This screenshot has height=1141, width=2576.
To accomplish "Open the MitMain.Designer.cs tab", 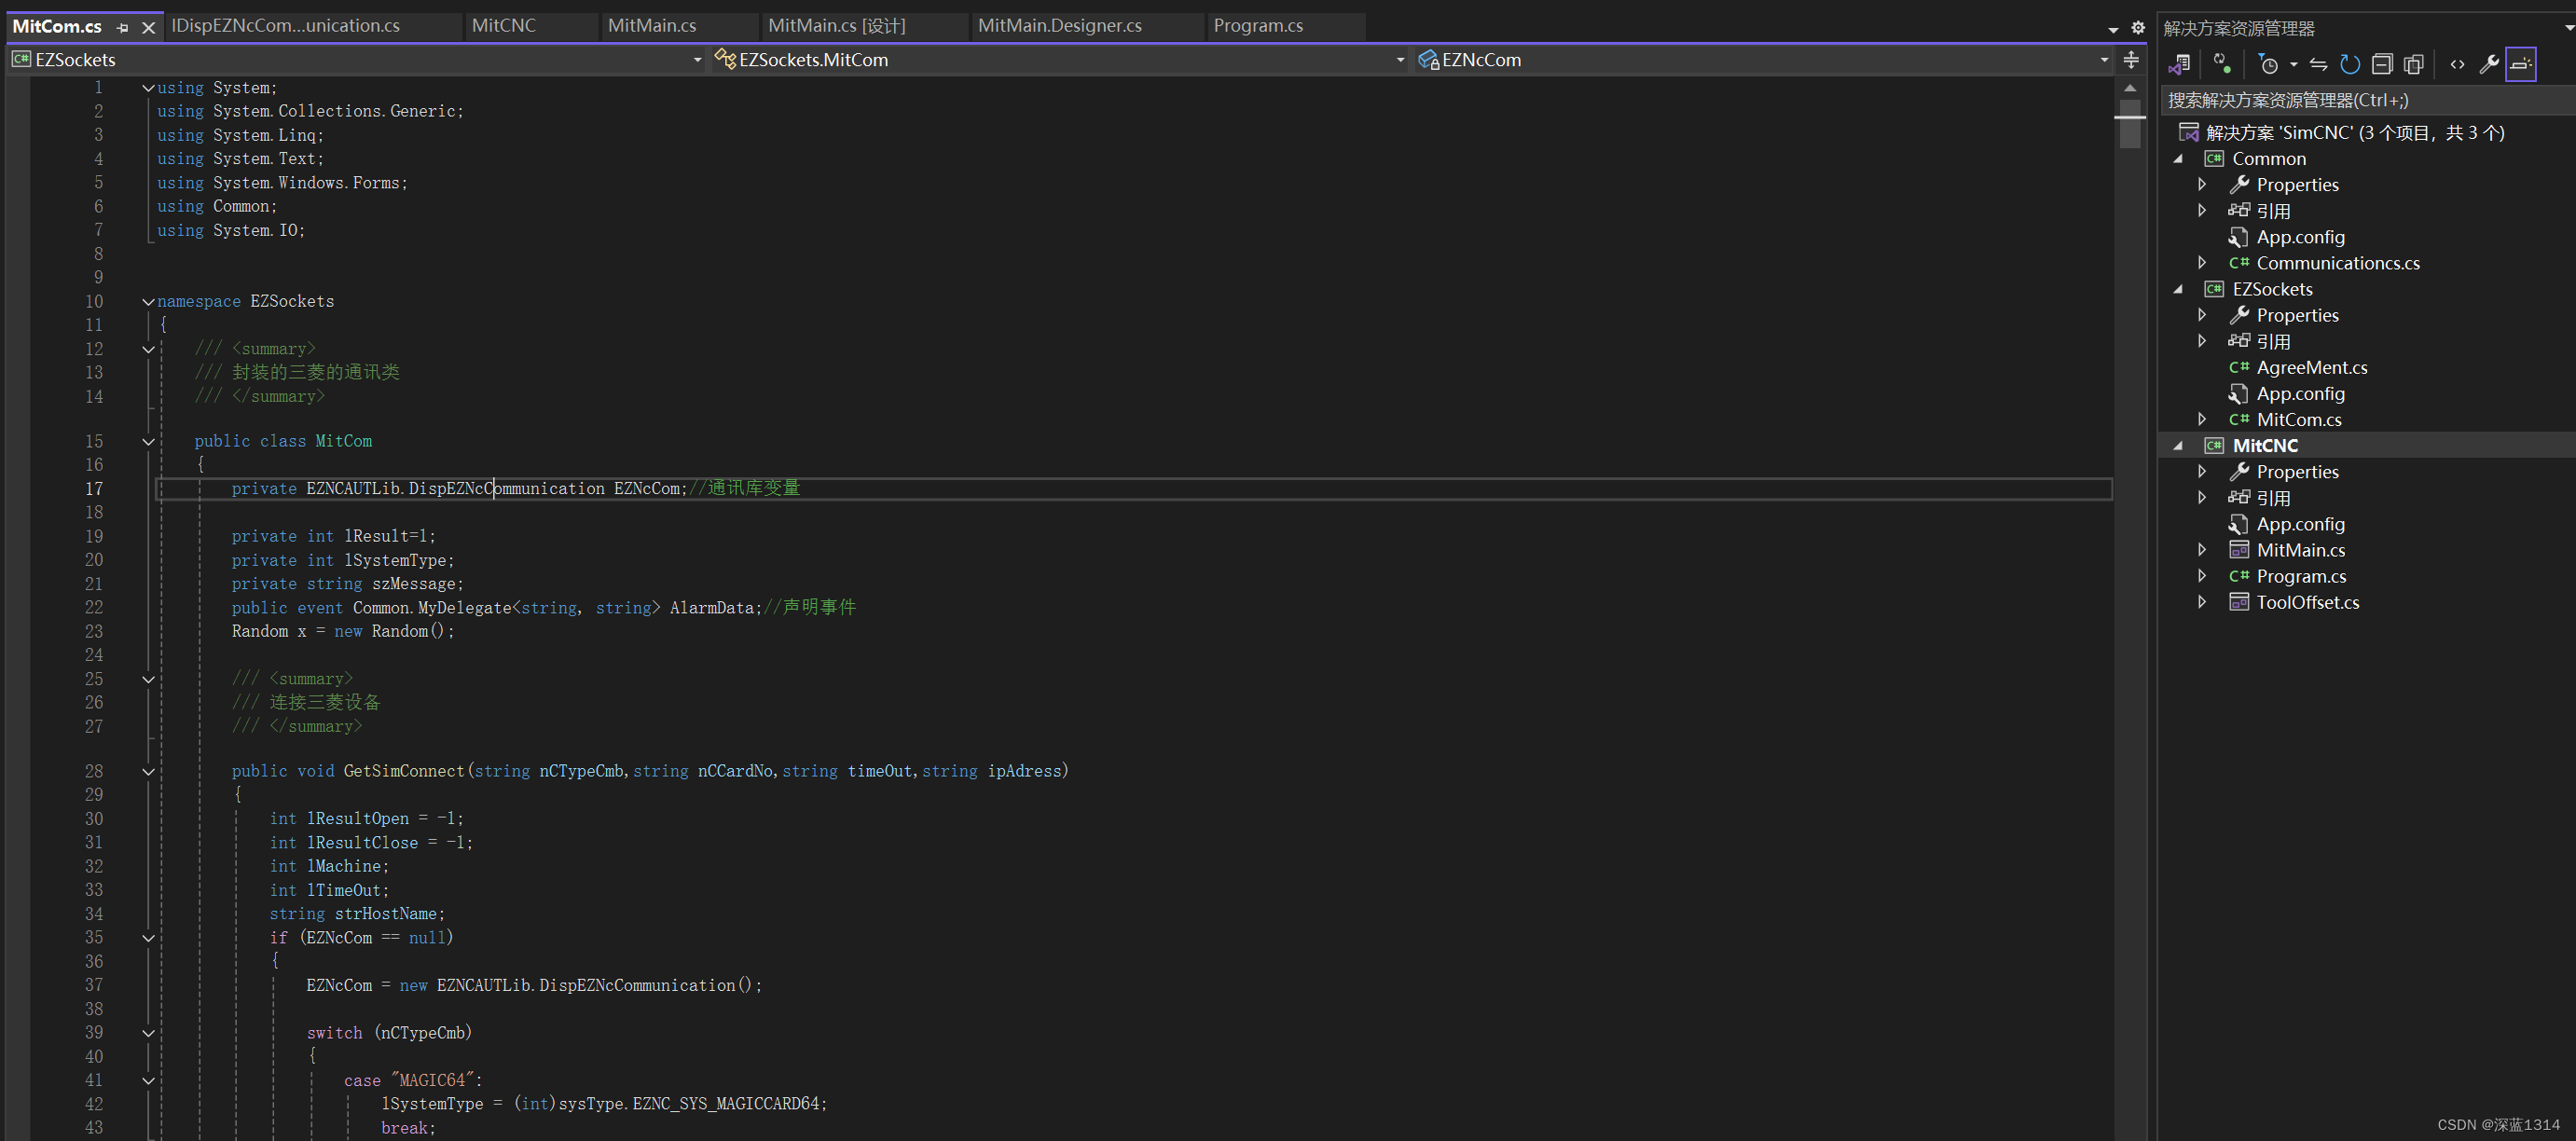I will click(x=1059, y=26).
